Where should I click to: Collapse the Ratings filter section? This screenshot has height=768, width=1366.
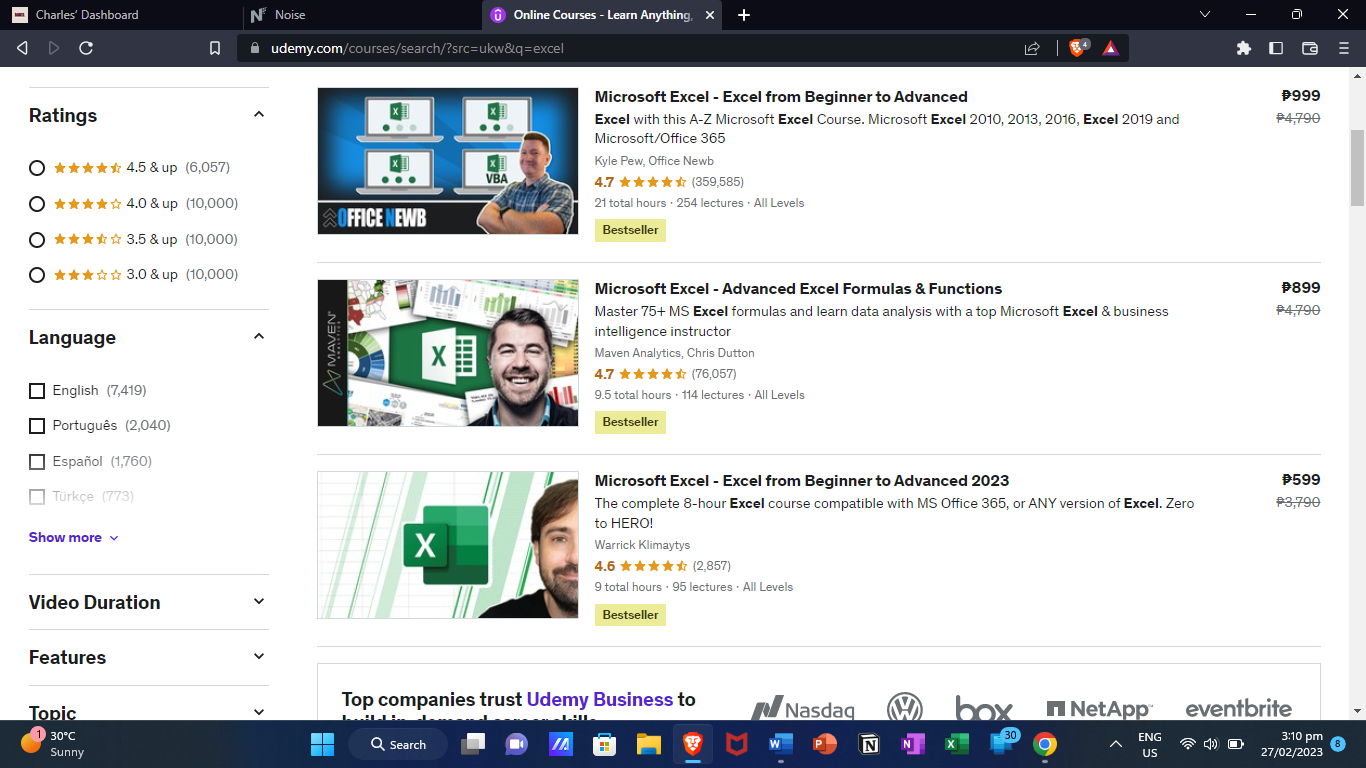coord(259,115)
